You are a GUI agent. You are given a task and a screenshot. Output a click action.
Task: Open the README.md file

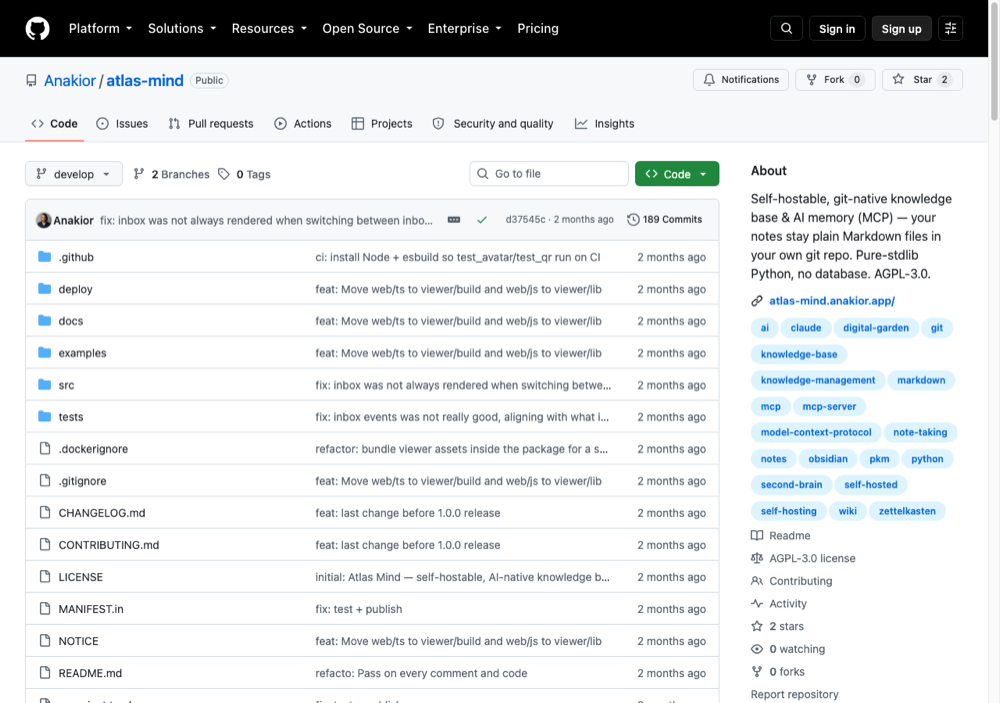90,673
